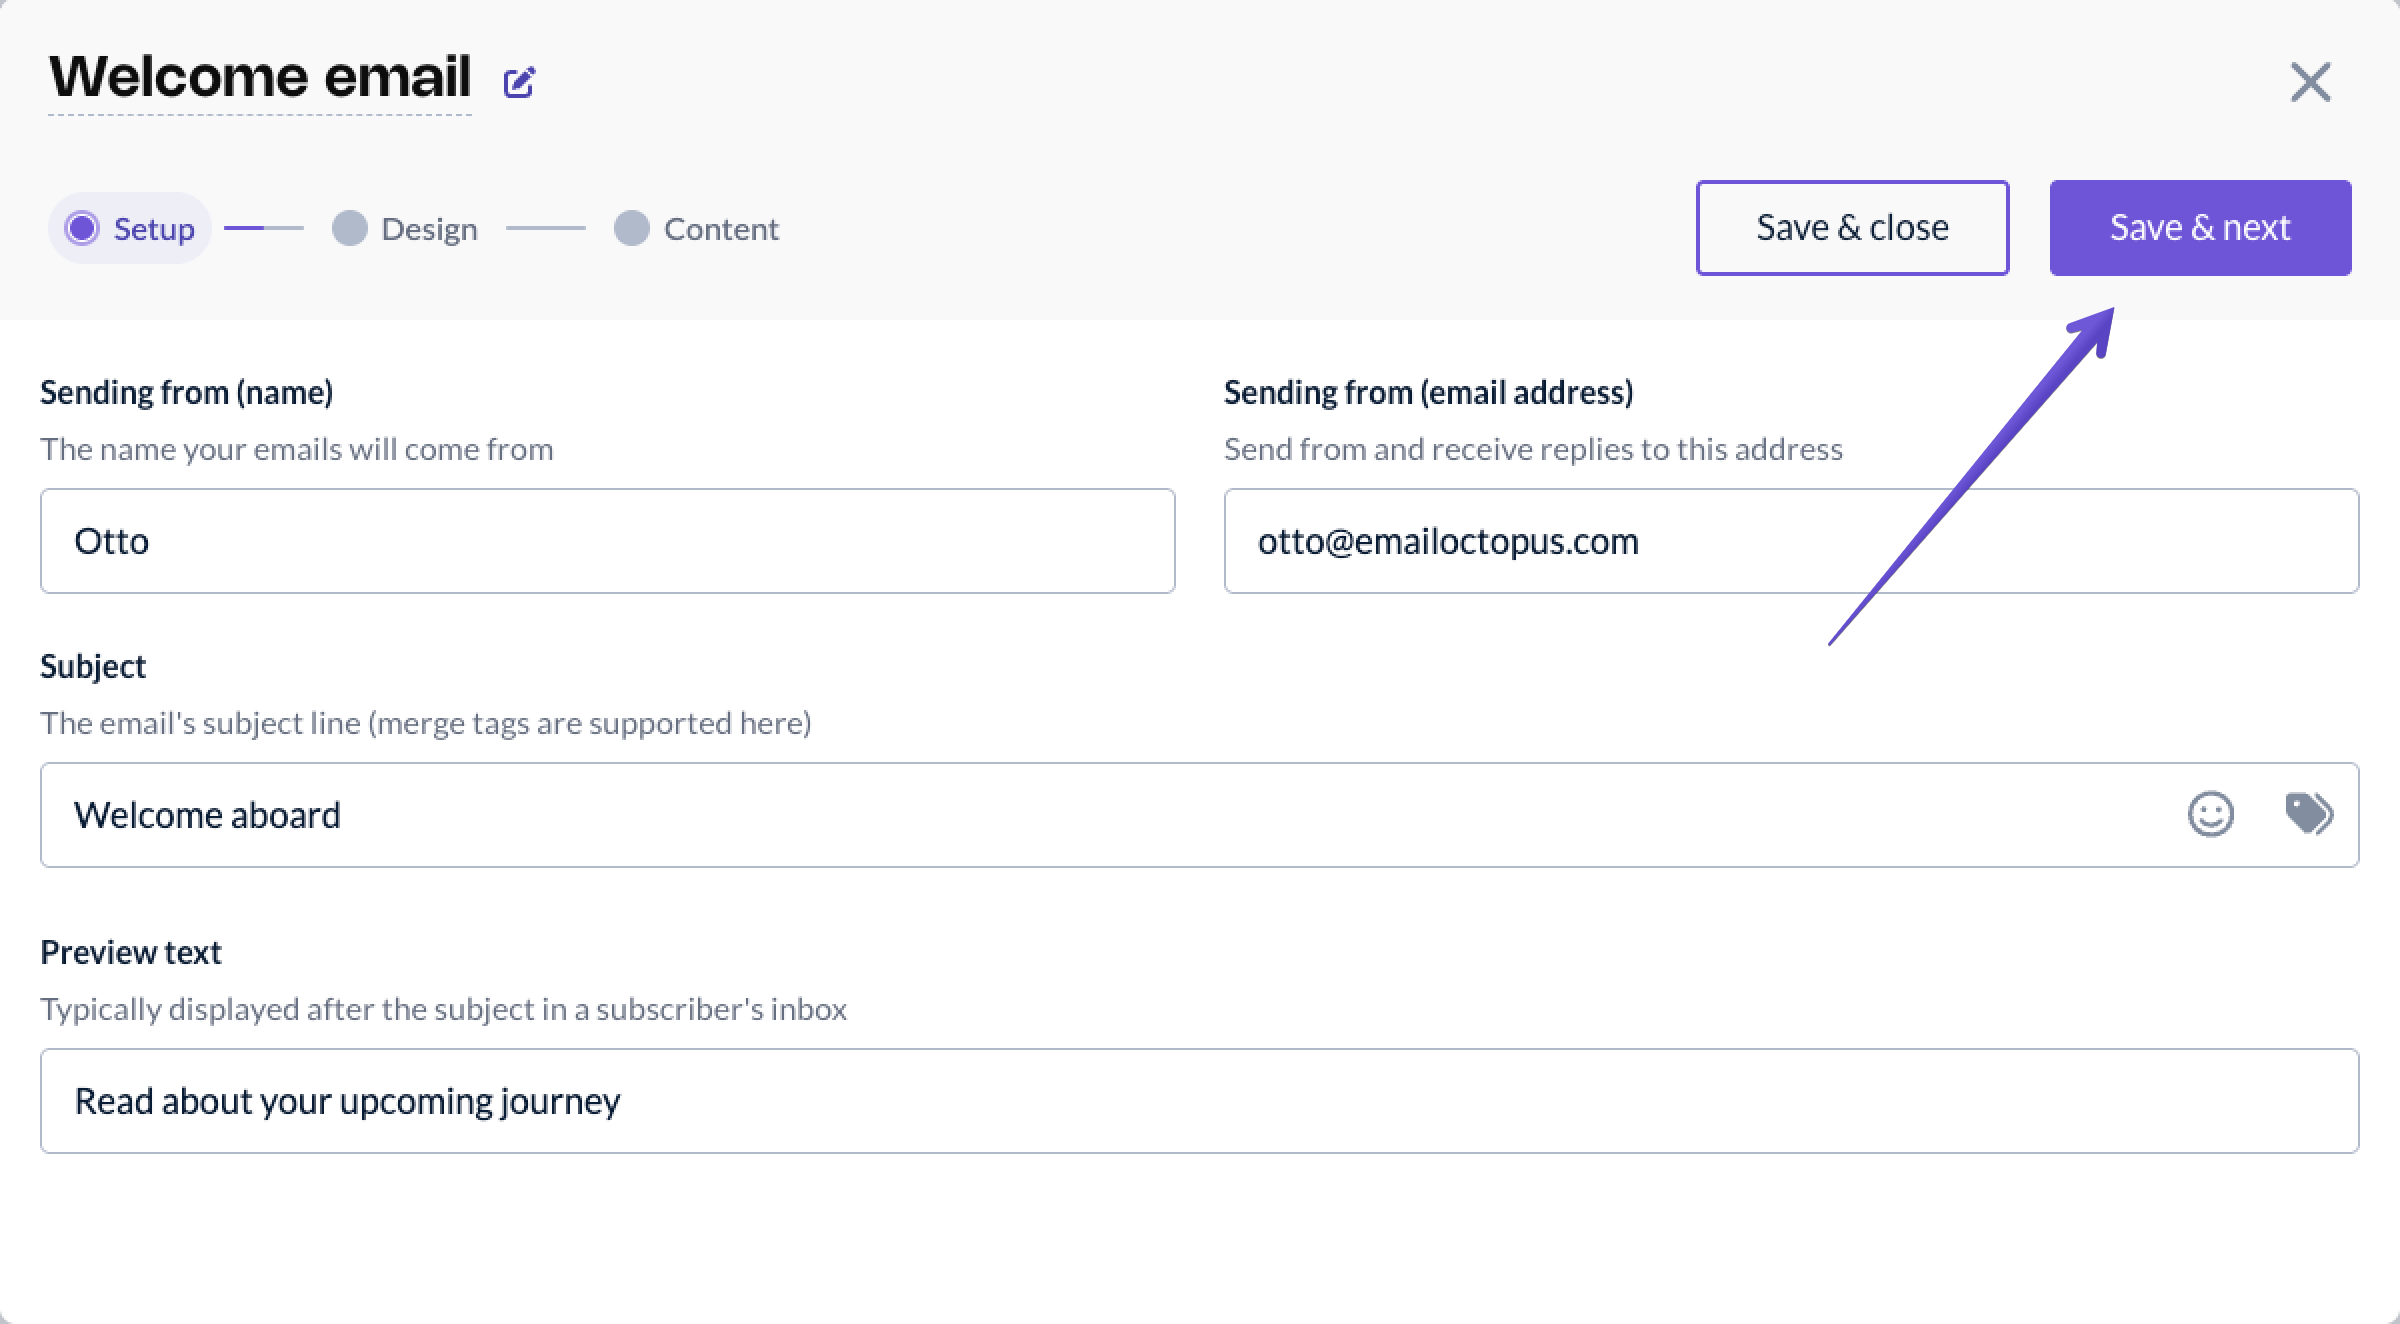Click the Welcome email title text

pos(260,77)
